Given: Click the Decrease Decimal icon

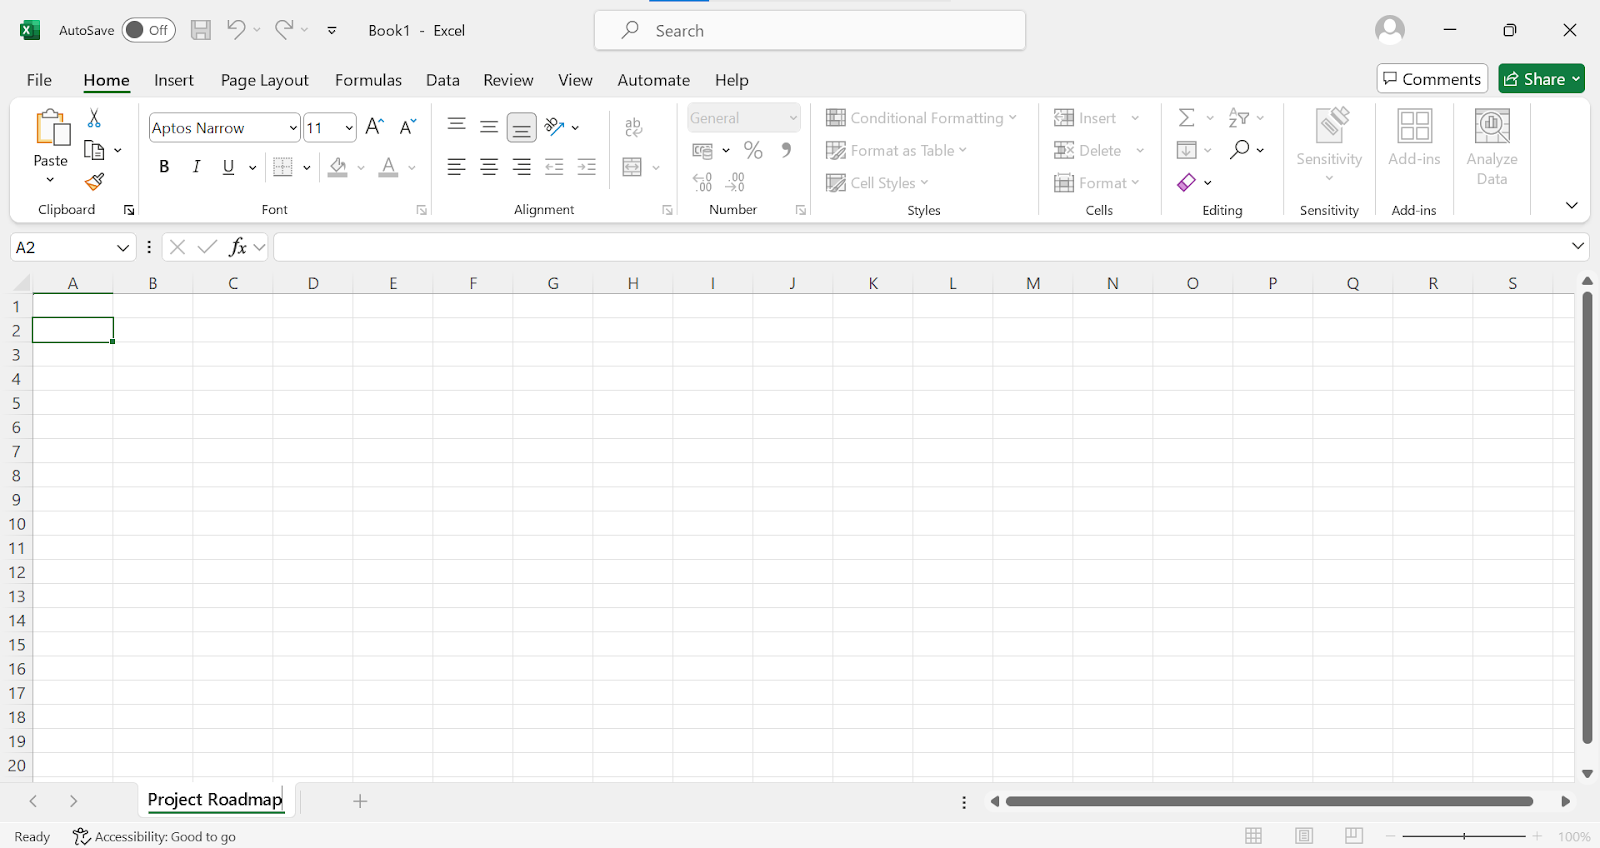Looking at the screenshot, I should [735, 182].
